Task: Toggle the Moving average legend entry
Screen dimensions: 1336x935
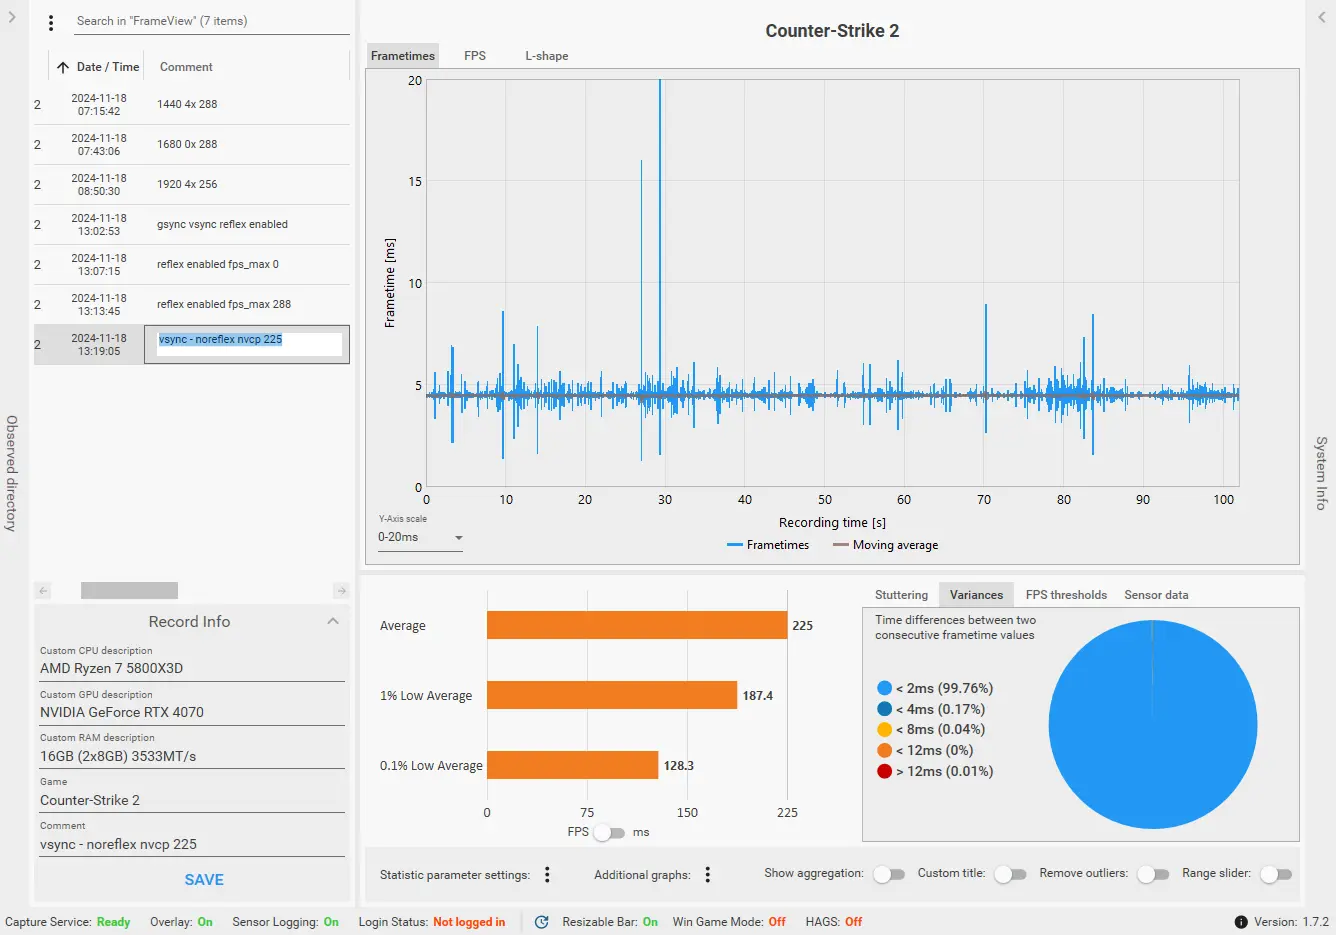Action: 886,545
